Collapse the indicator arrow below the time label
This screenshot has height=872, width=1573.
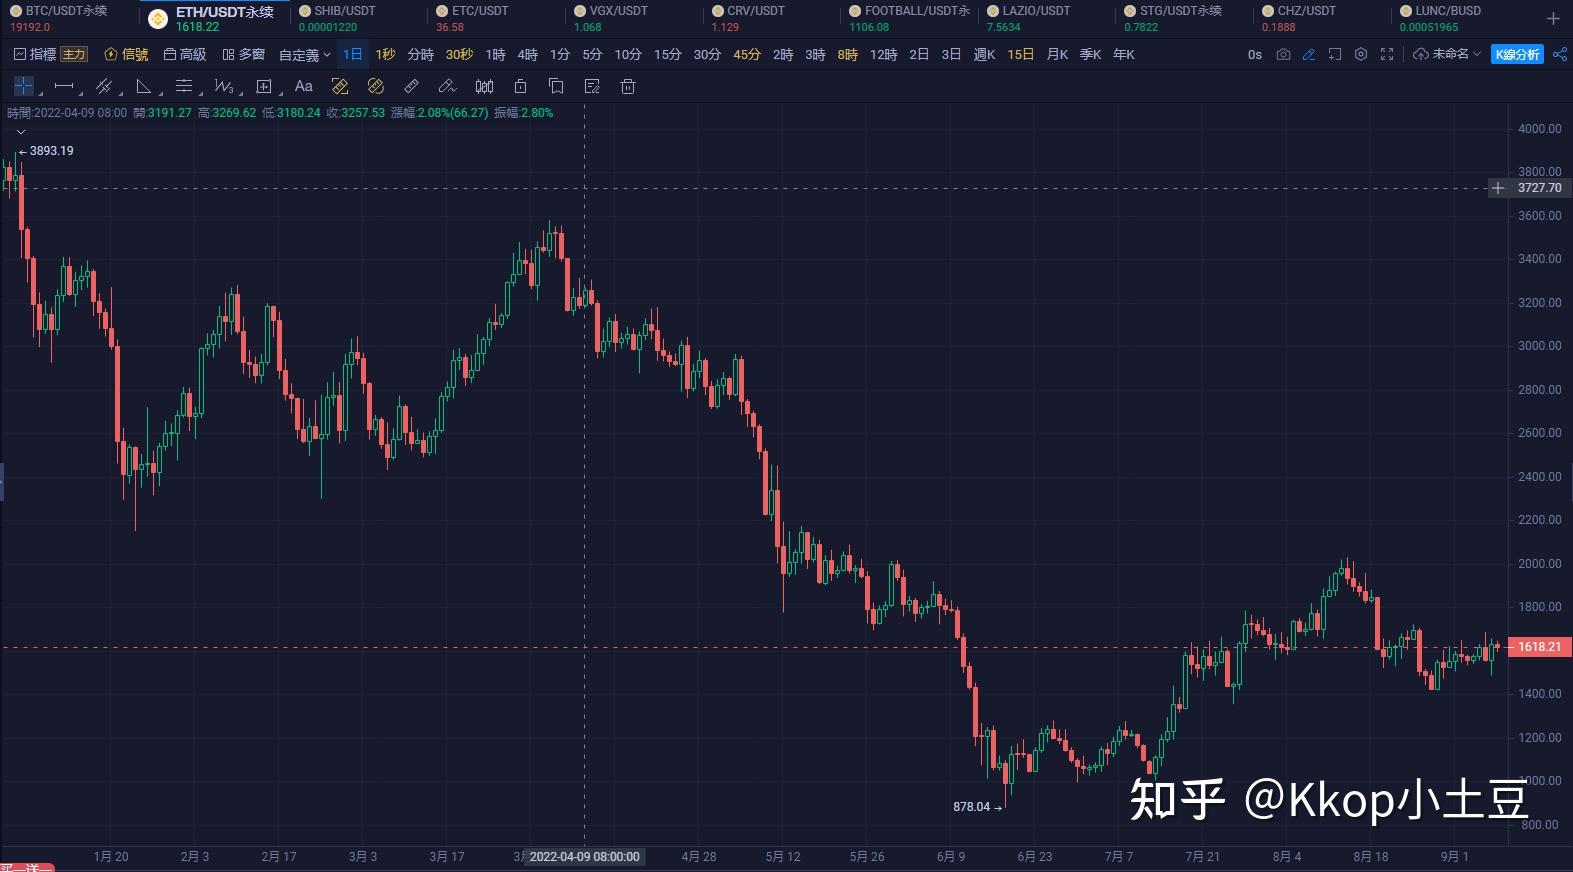click(x=21, y=131)
